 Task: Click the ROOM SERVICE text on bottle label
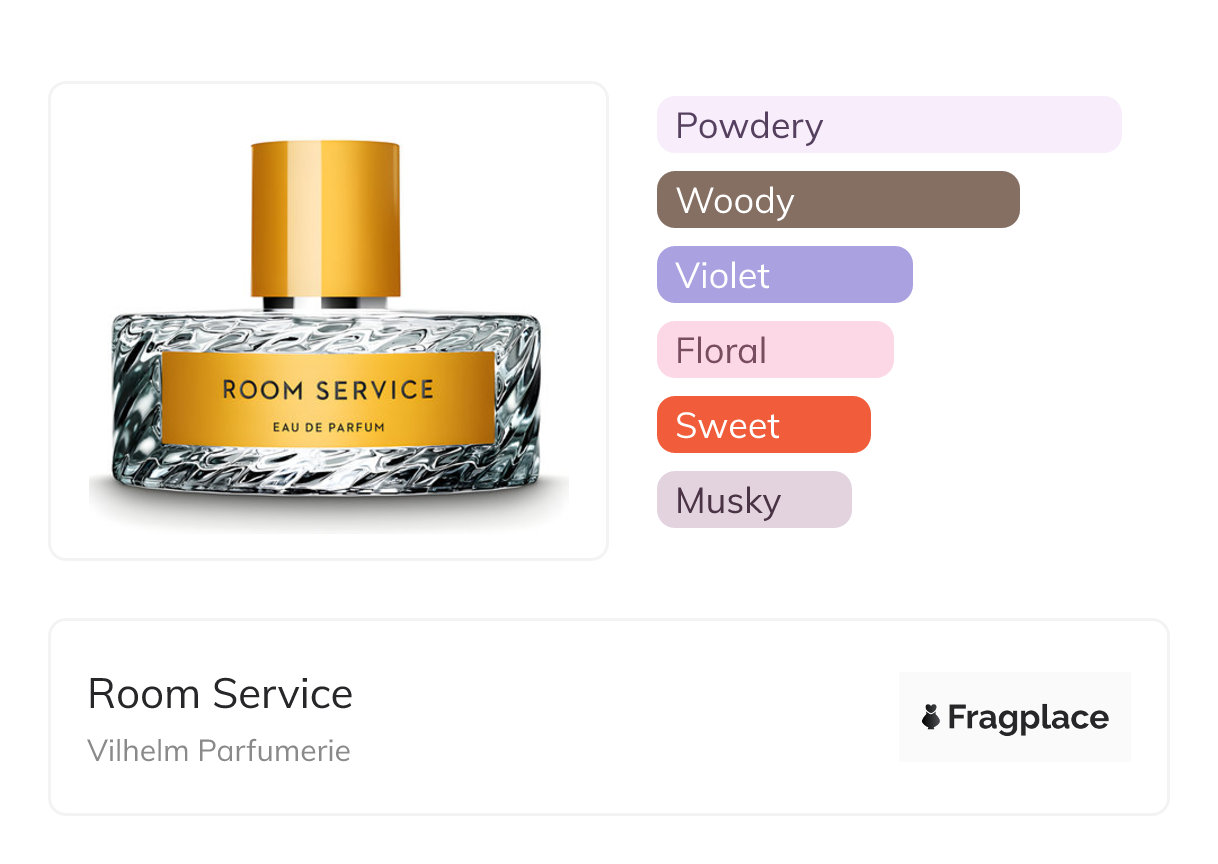tap(327, 389)
